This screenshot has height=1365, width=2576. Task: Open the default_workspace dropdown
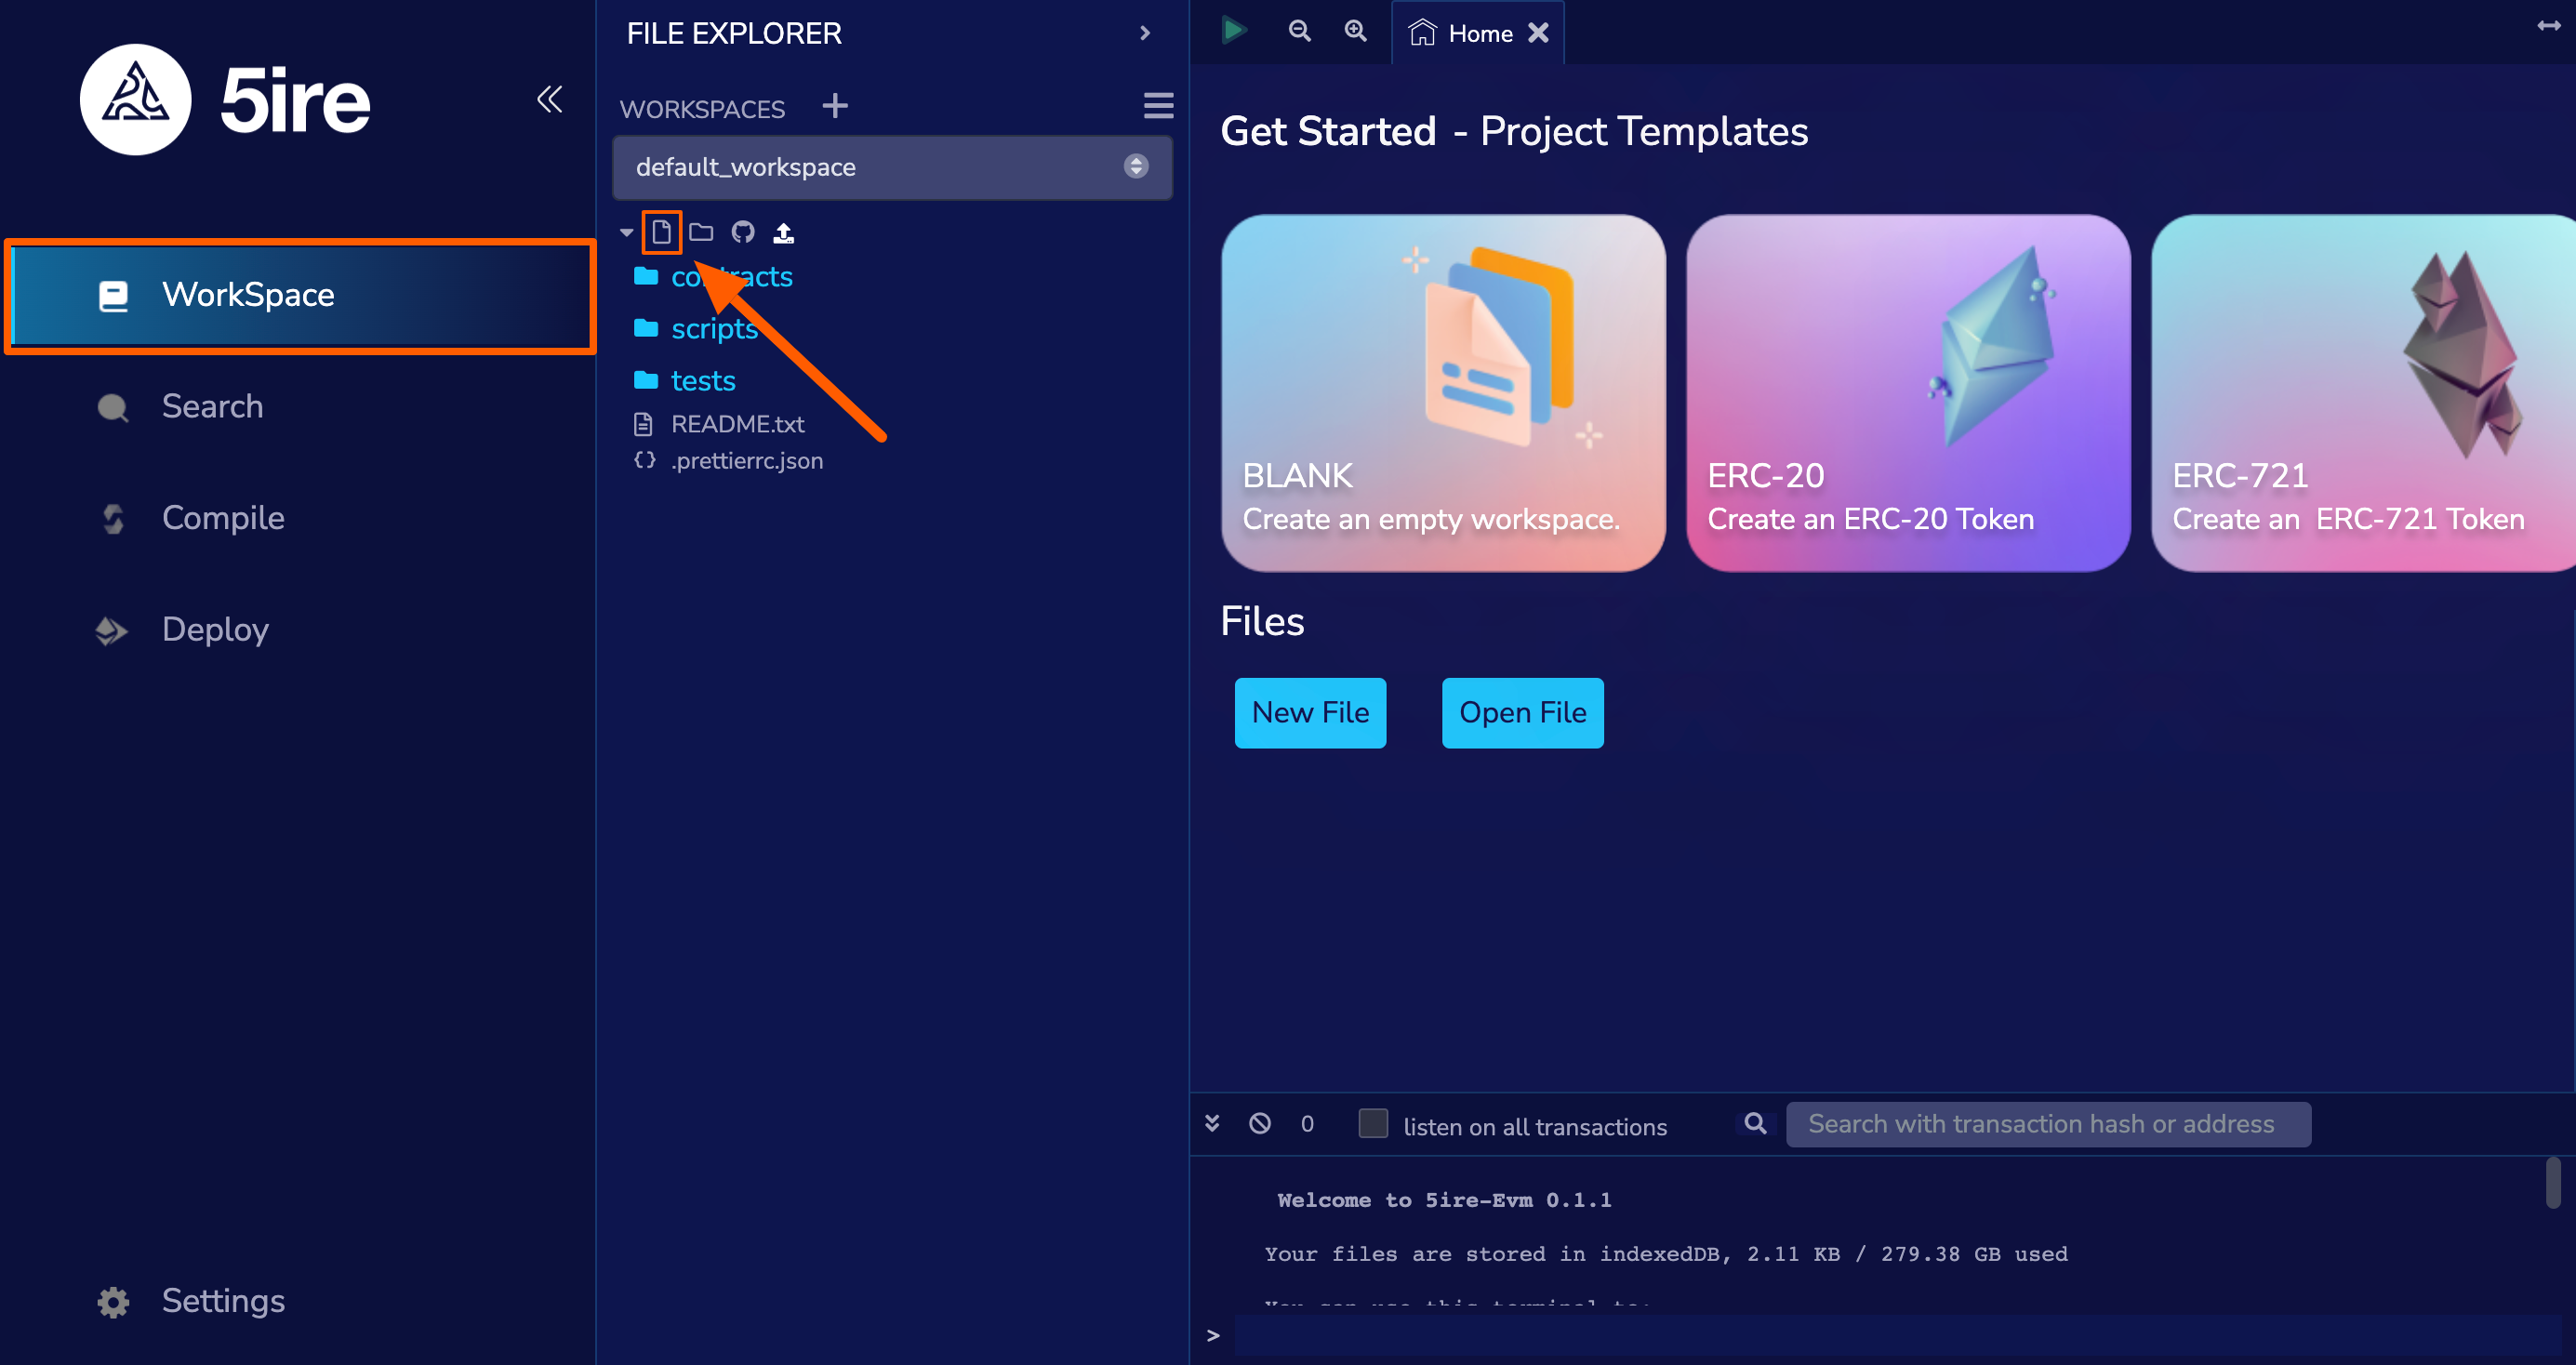coord(892,167)
